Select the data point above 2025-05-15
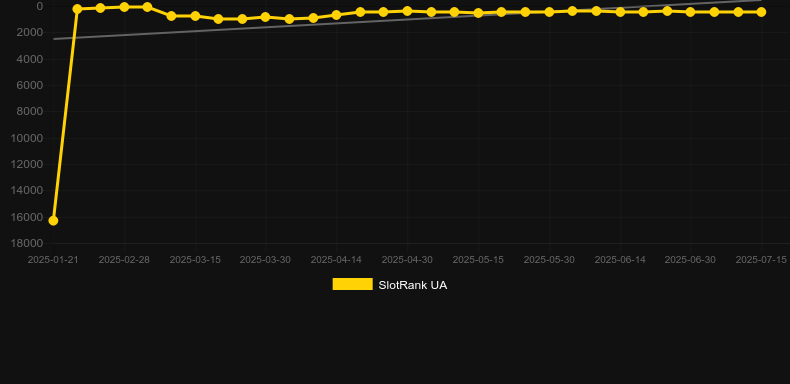The width and height of the screenshot is (790, 384). 478,13
